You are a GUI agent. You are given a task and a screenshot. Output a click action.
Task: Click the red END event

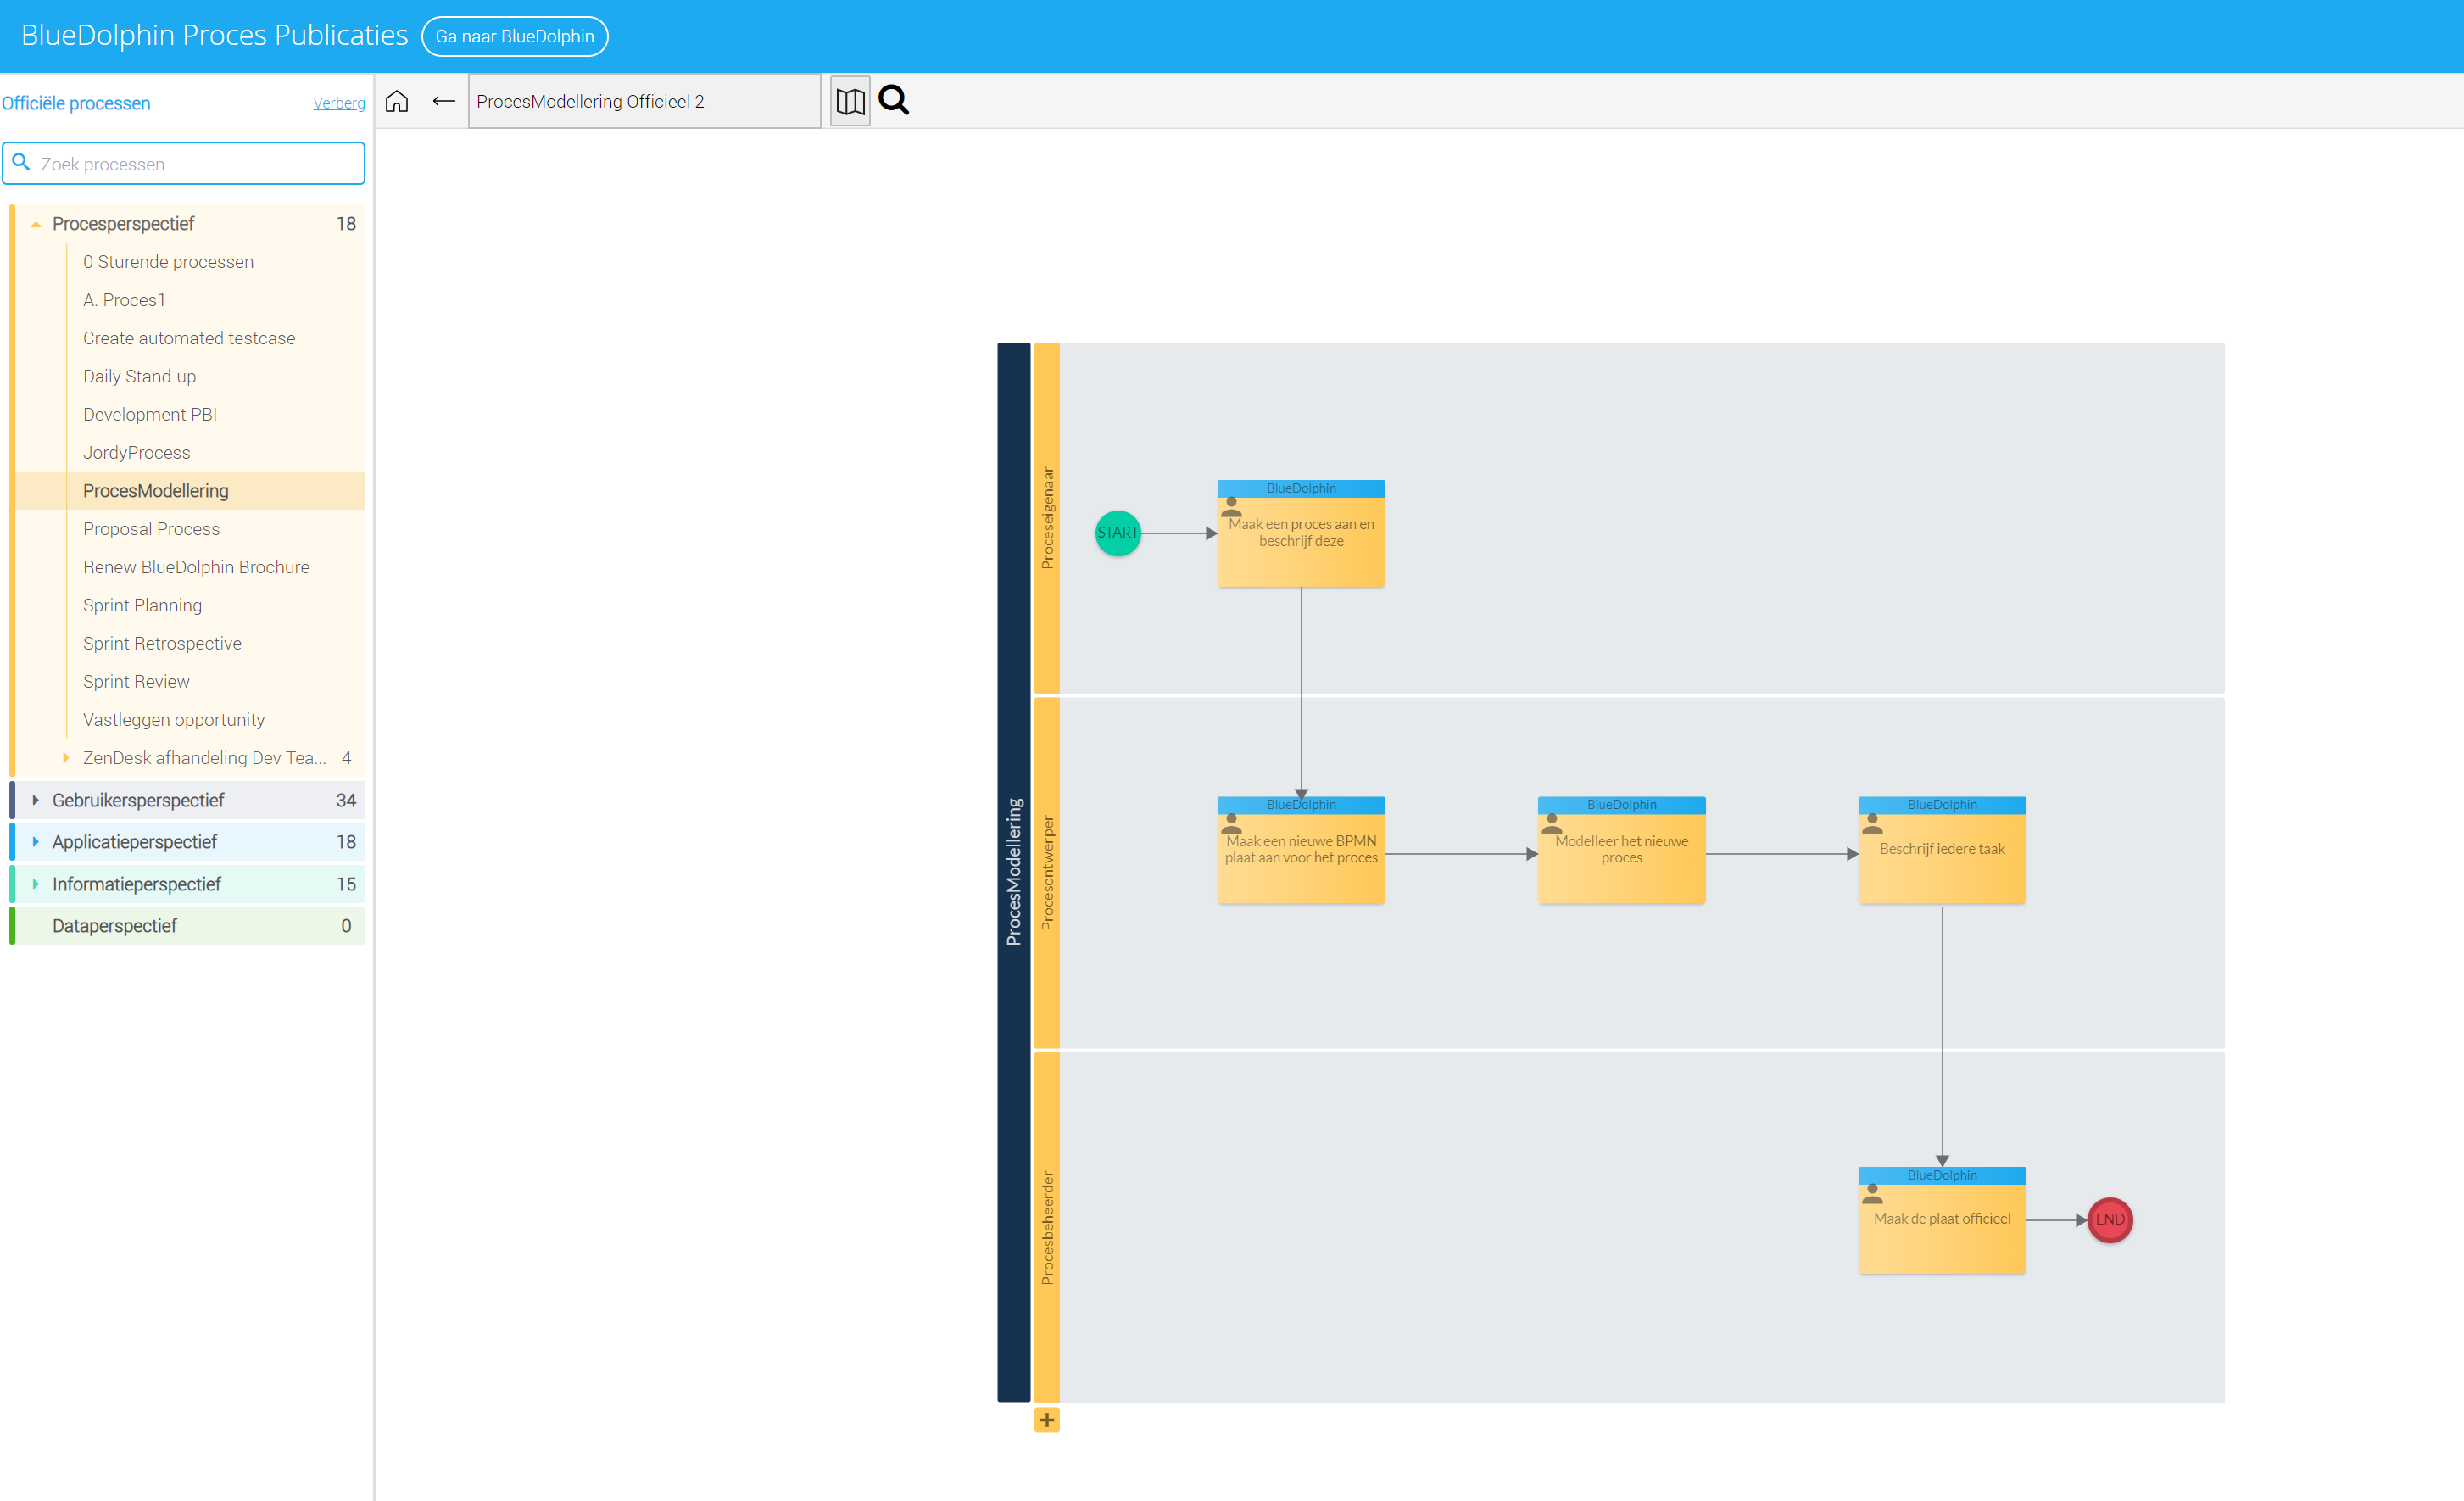coord(2110,1219)
